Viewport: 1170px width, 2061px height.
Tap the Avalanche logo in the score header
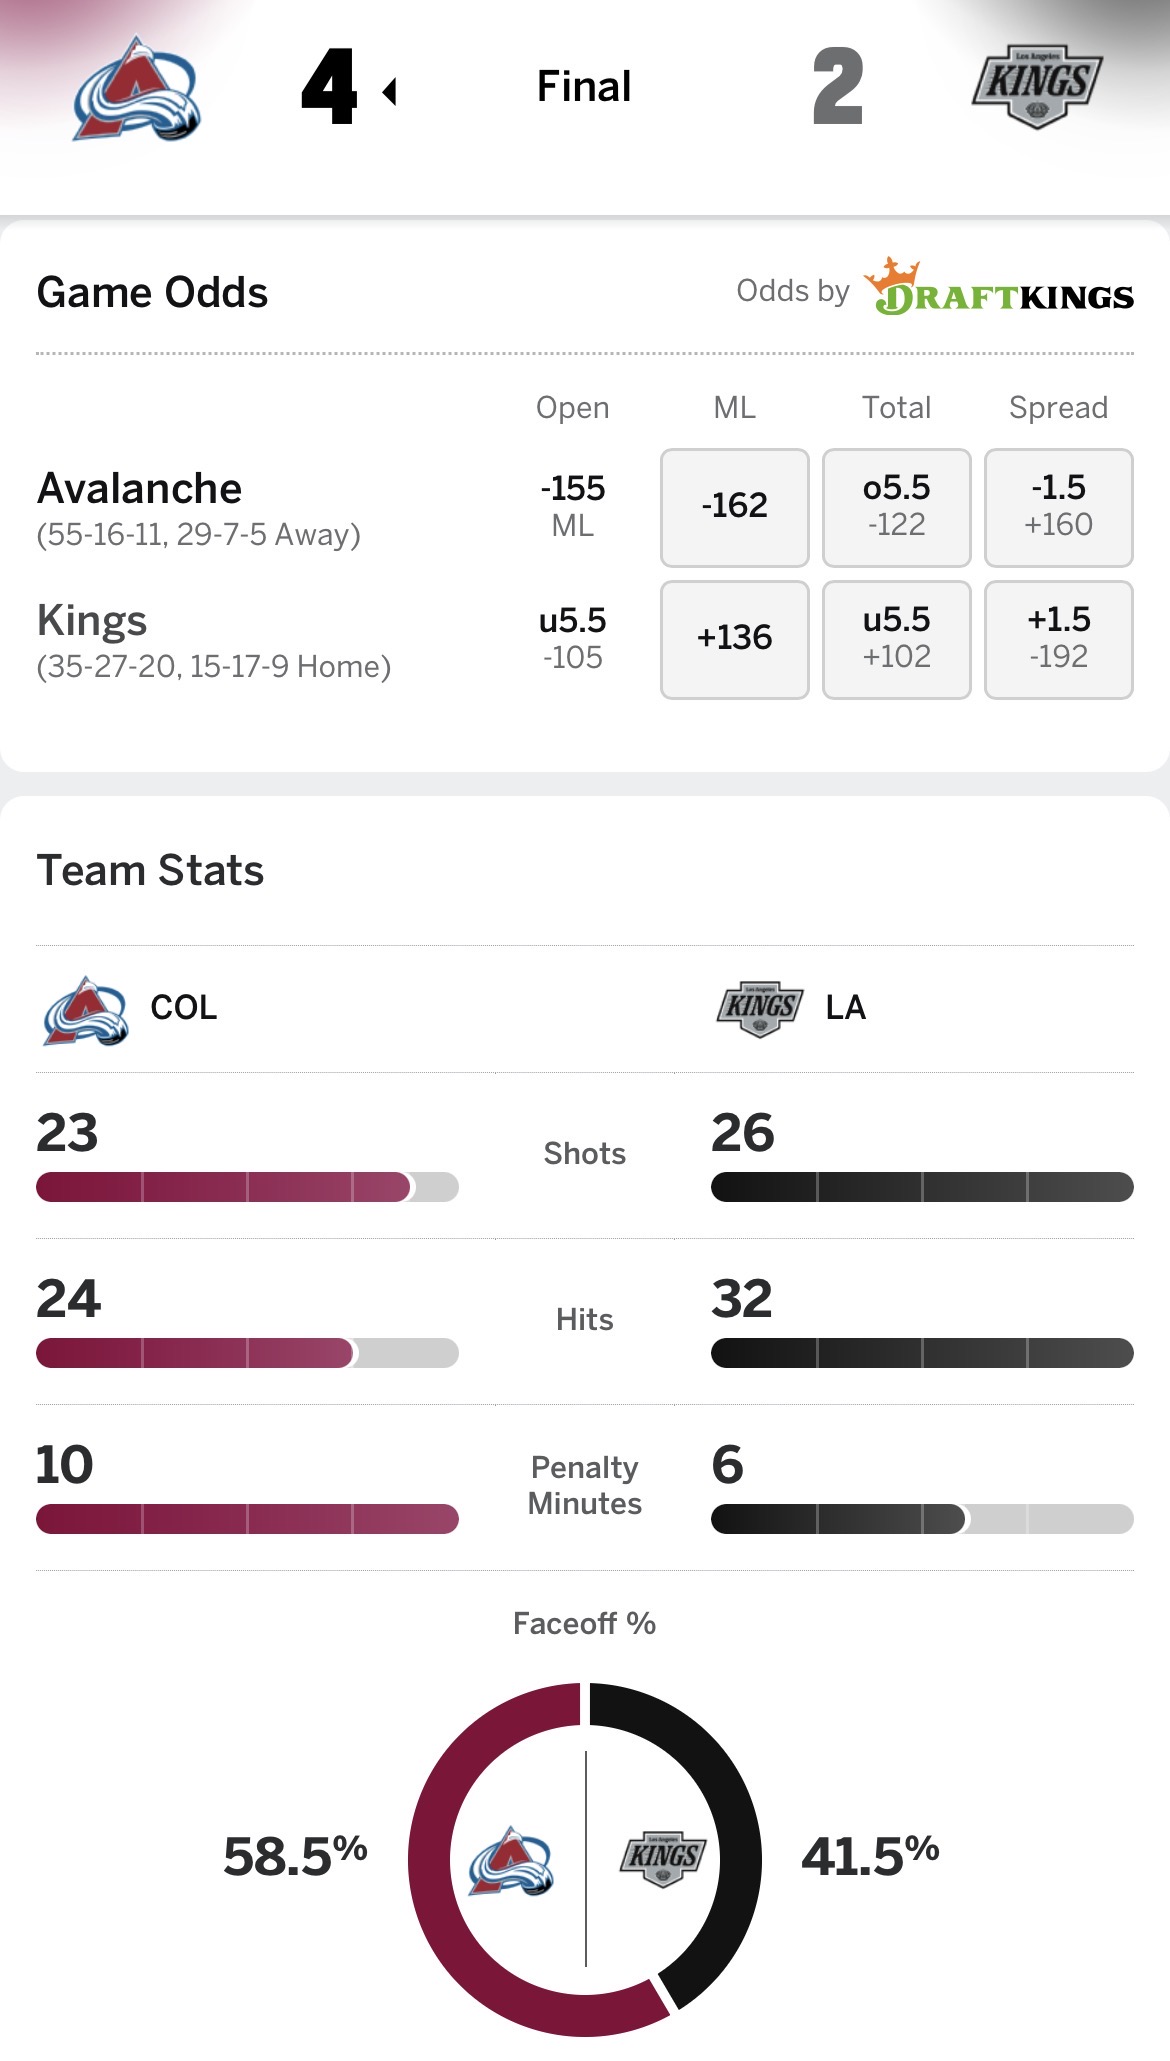tap(137, 88)
